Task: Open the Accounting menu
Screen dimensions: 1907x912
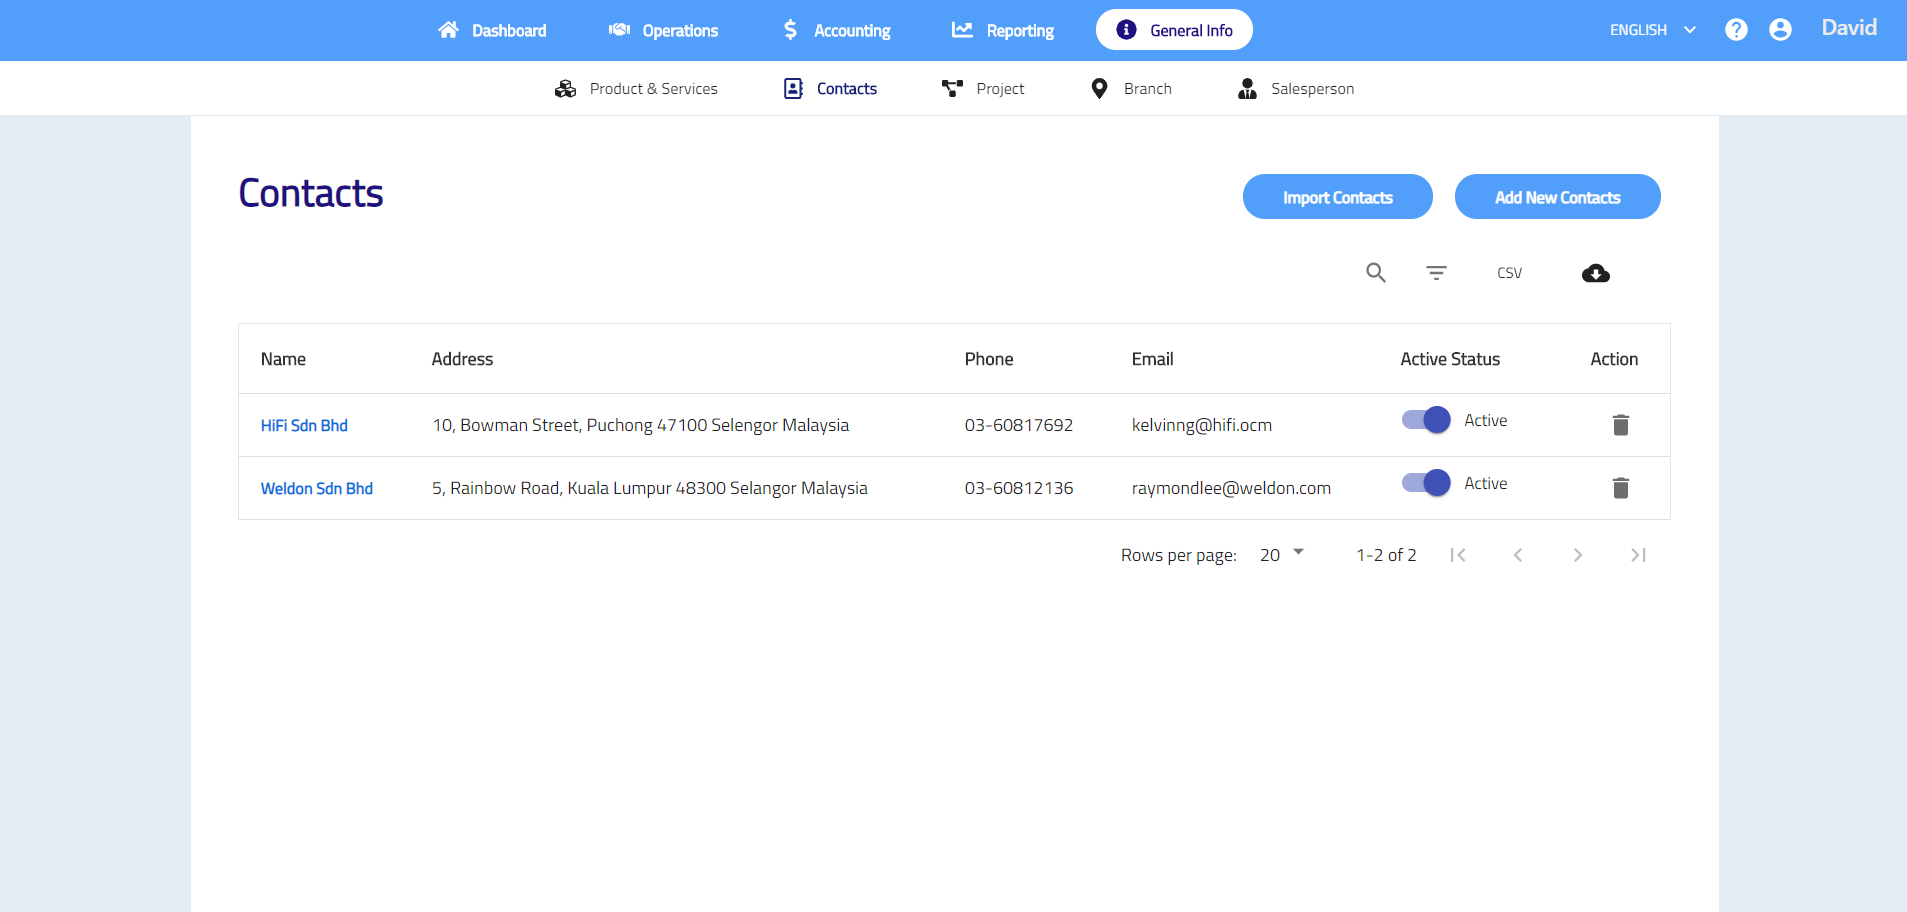Action: click(836, 30)
